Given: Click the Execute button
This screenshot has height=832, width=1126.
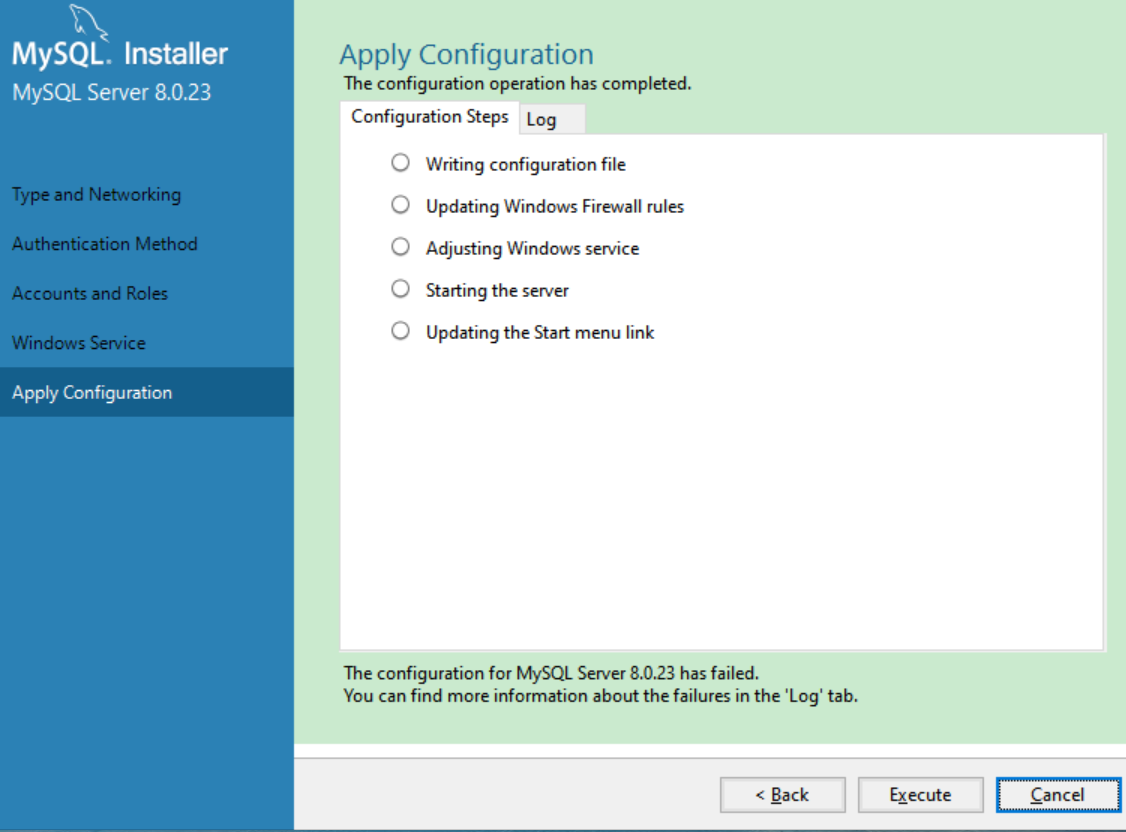Looking at the screenshot, I should (x=921, y=795).
